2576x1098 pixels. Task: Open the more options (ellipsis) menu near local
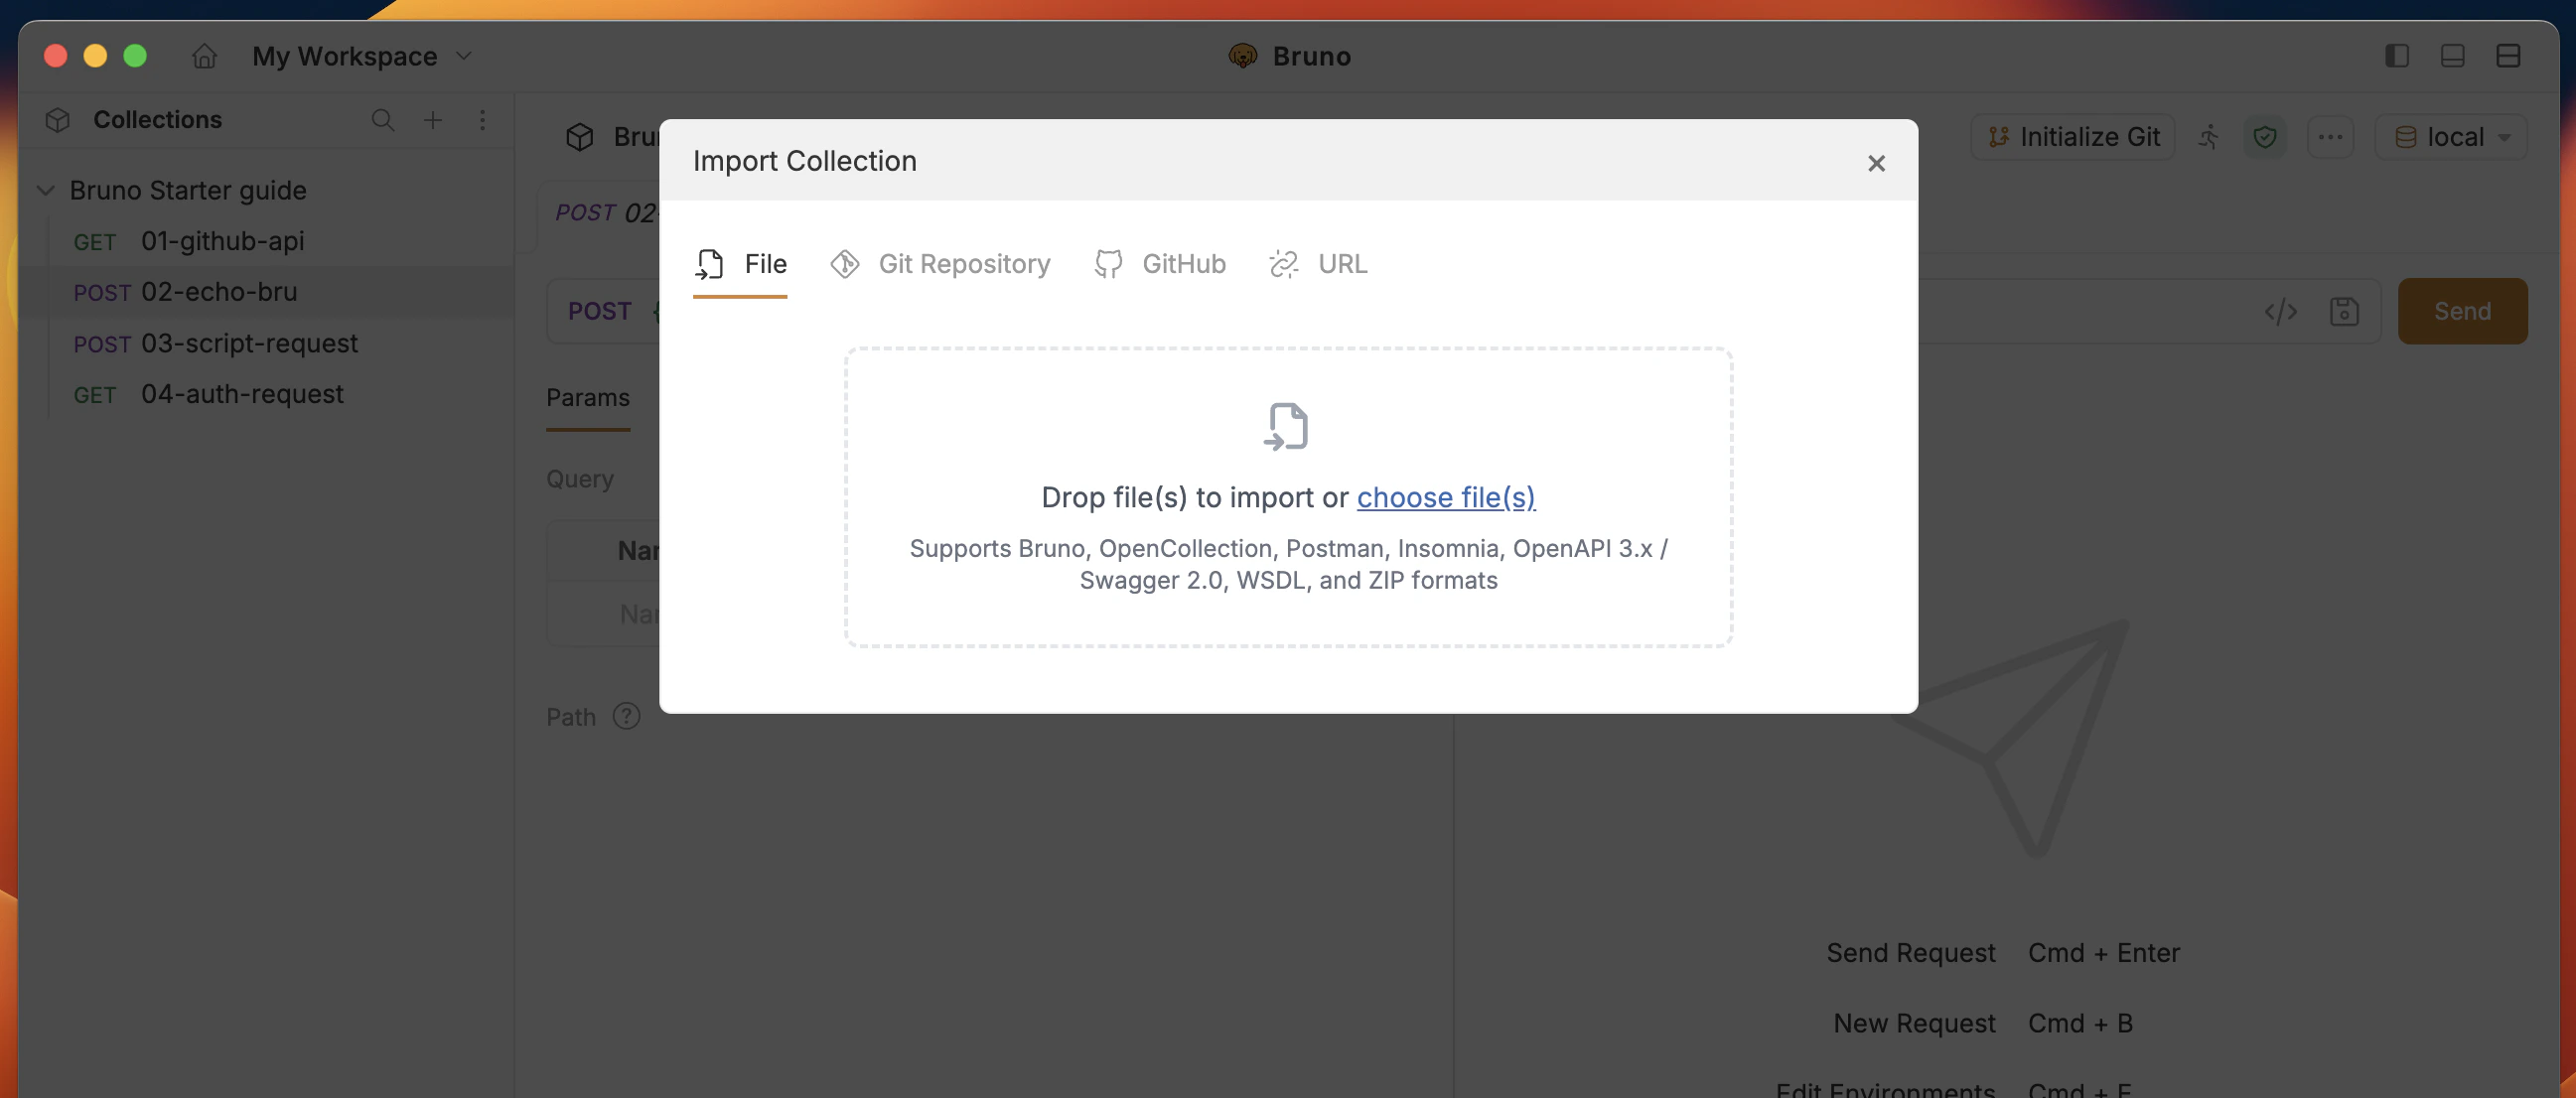2331,137
